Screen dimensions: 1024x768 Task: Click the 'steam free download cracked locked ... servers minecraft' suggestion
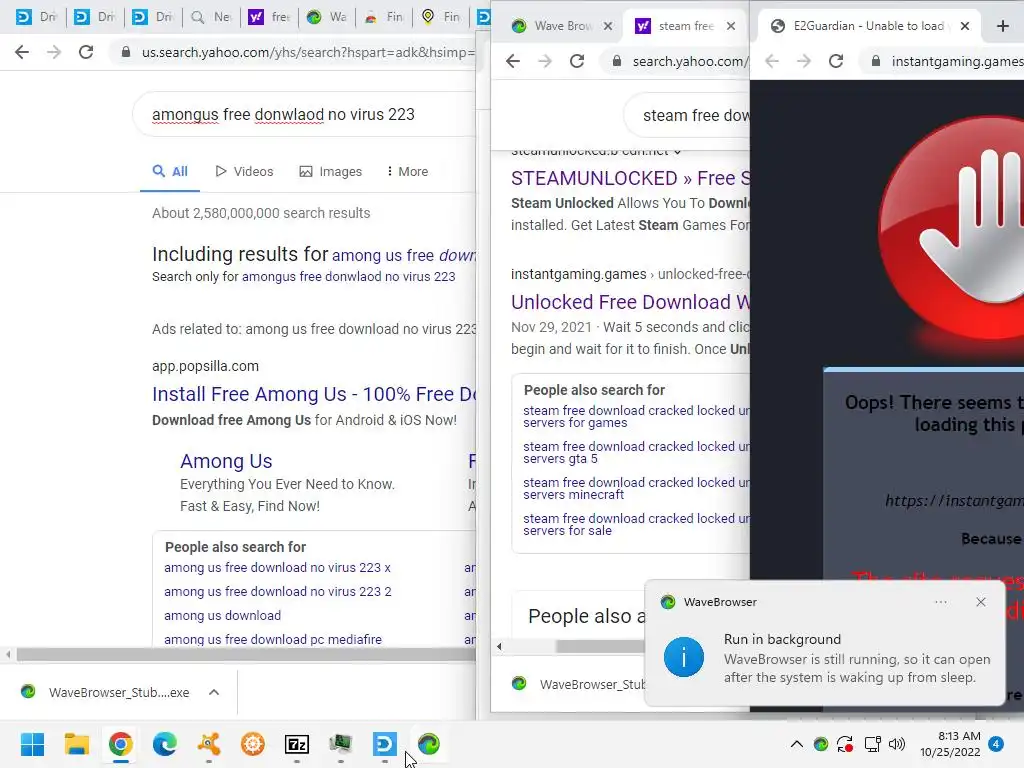click(x=636, y=488)
